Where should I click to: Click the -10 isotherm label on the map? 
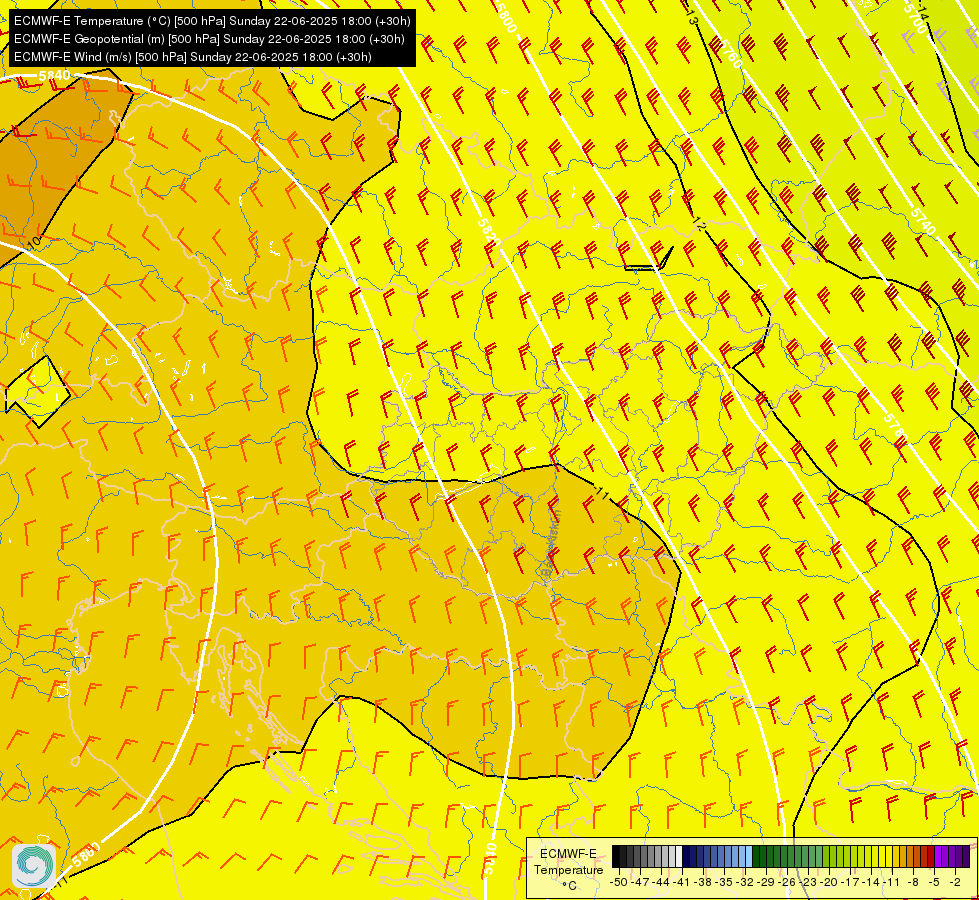pos(33,241)
